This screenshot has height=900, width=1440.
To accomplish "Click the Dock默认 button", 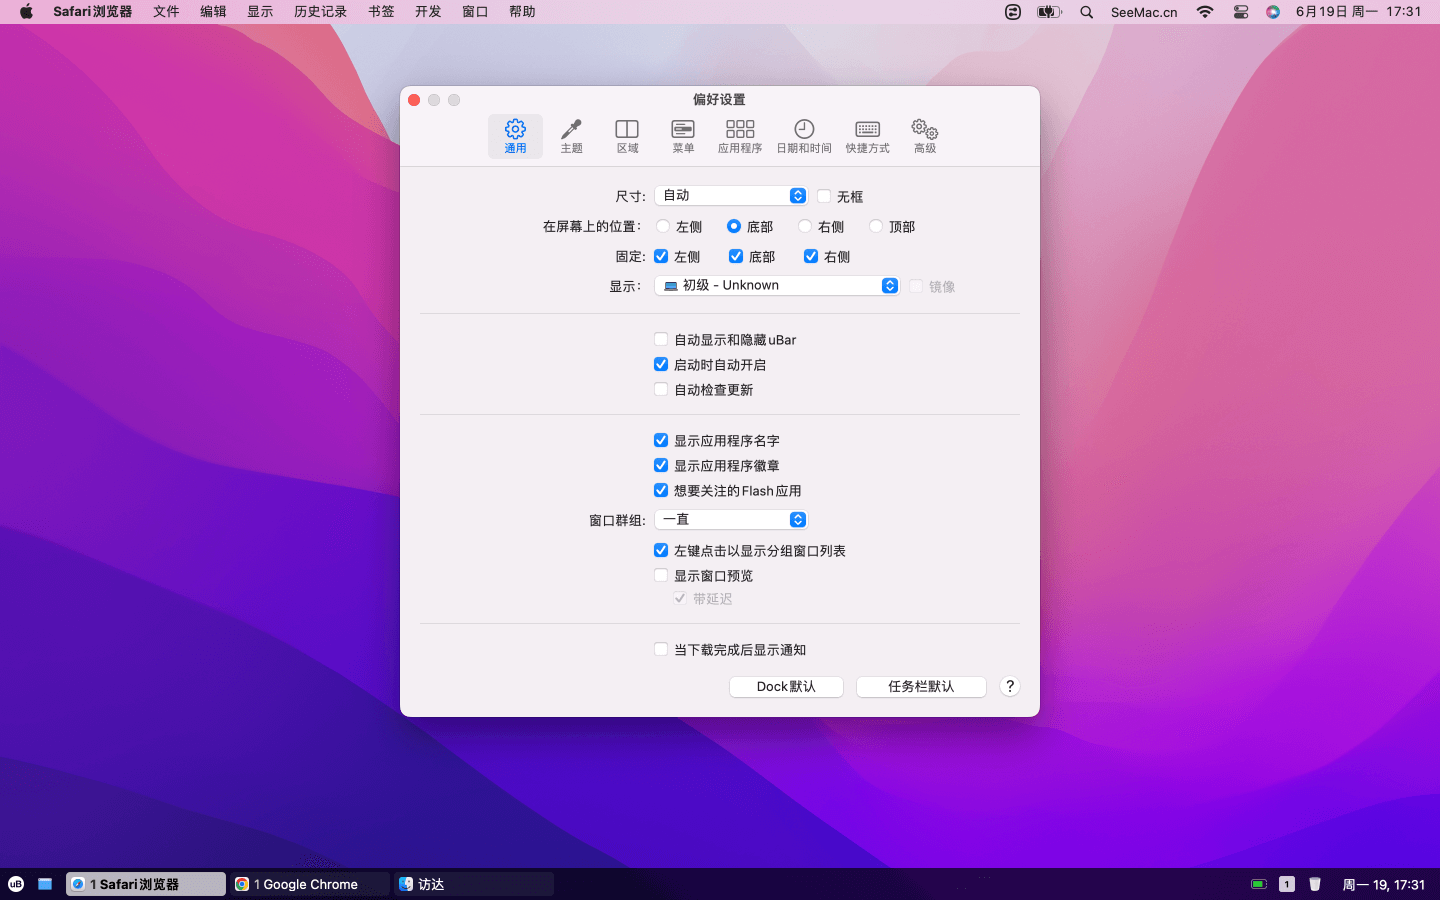I will coord(786,687).
